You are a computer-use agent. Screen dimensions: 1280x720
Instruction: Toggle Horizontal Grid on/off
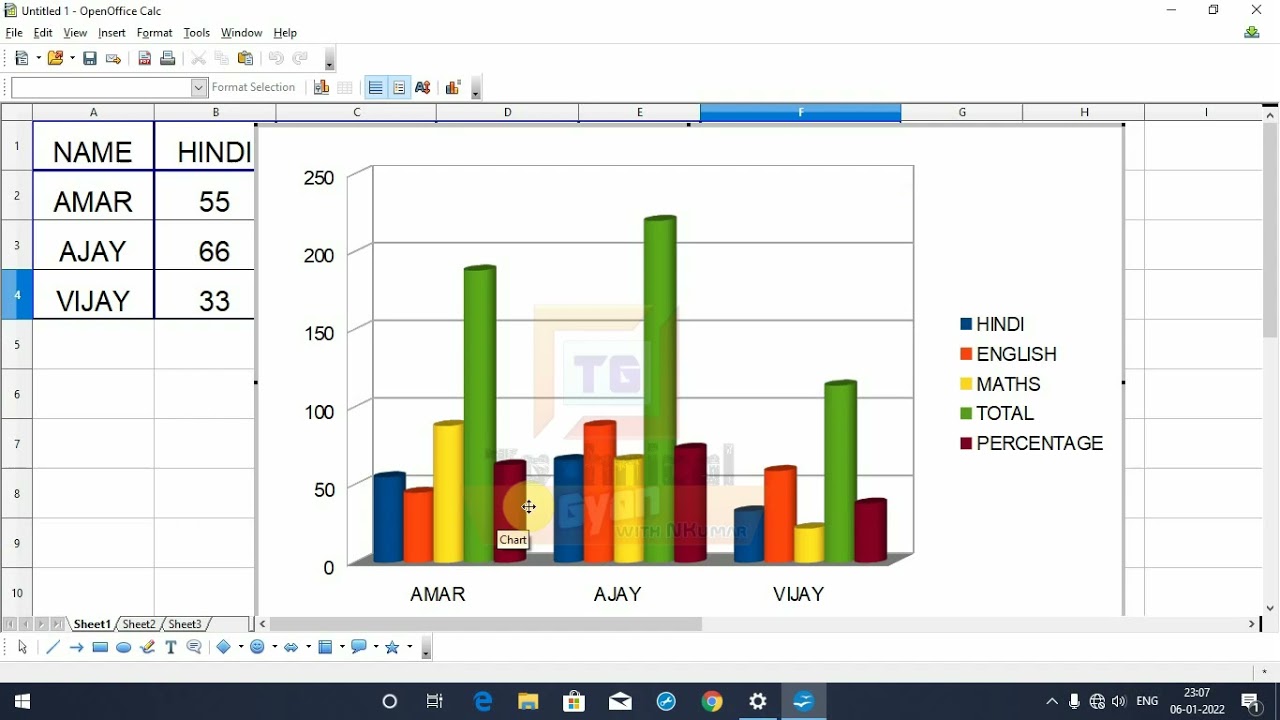tap(375, 88)
